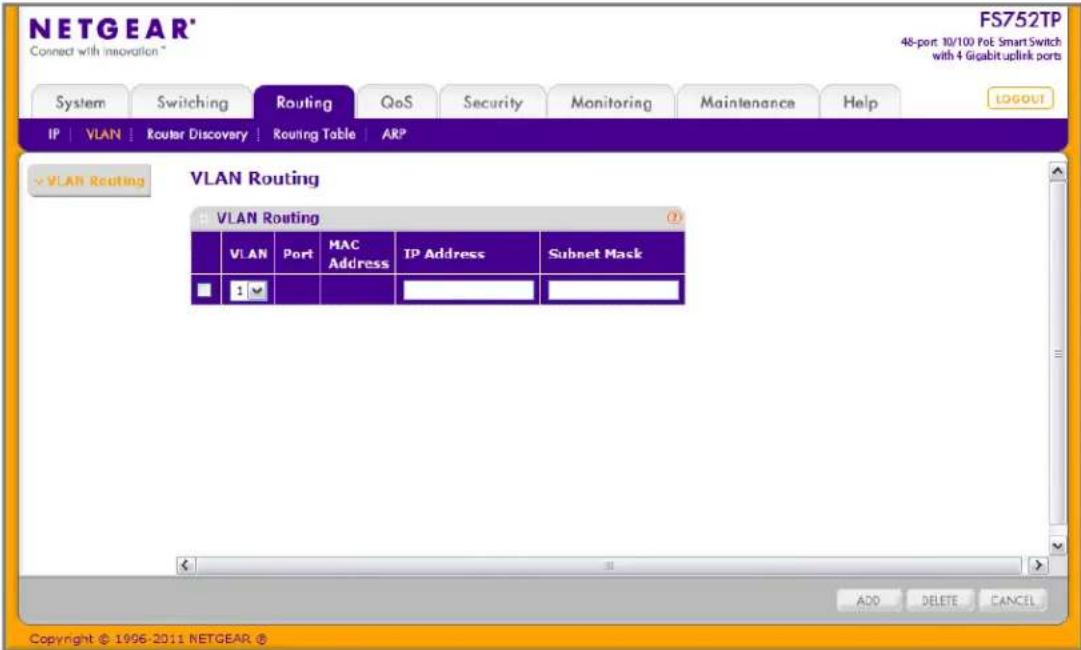This screenshot has width=1081, height=650.
Task: Click the Subnet Mask column header
Action: (612, 254)
